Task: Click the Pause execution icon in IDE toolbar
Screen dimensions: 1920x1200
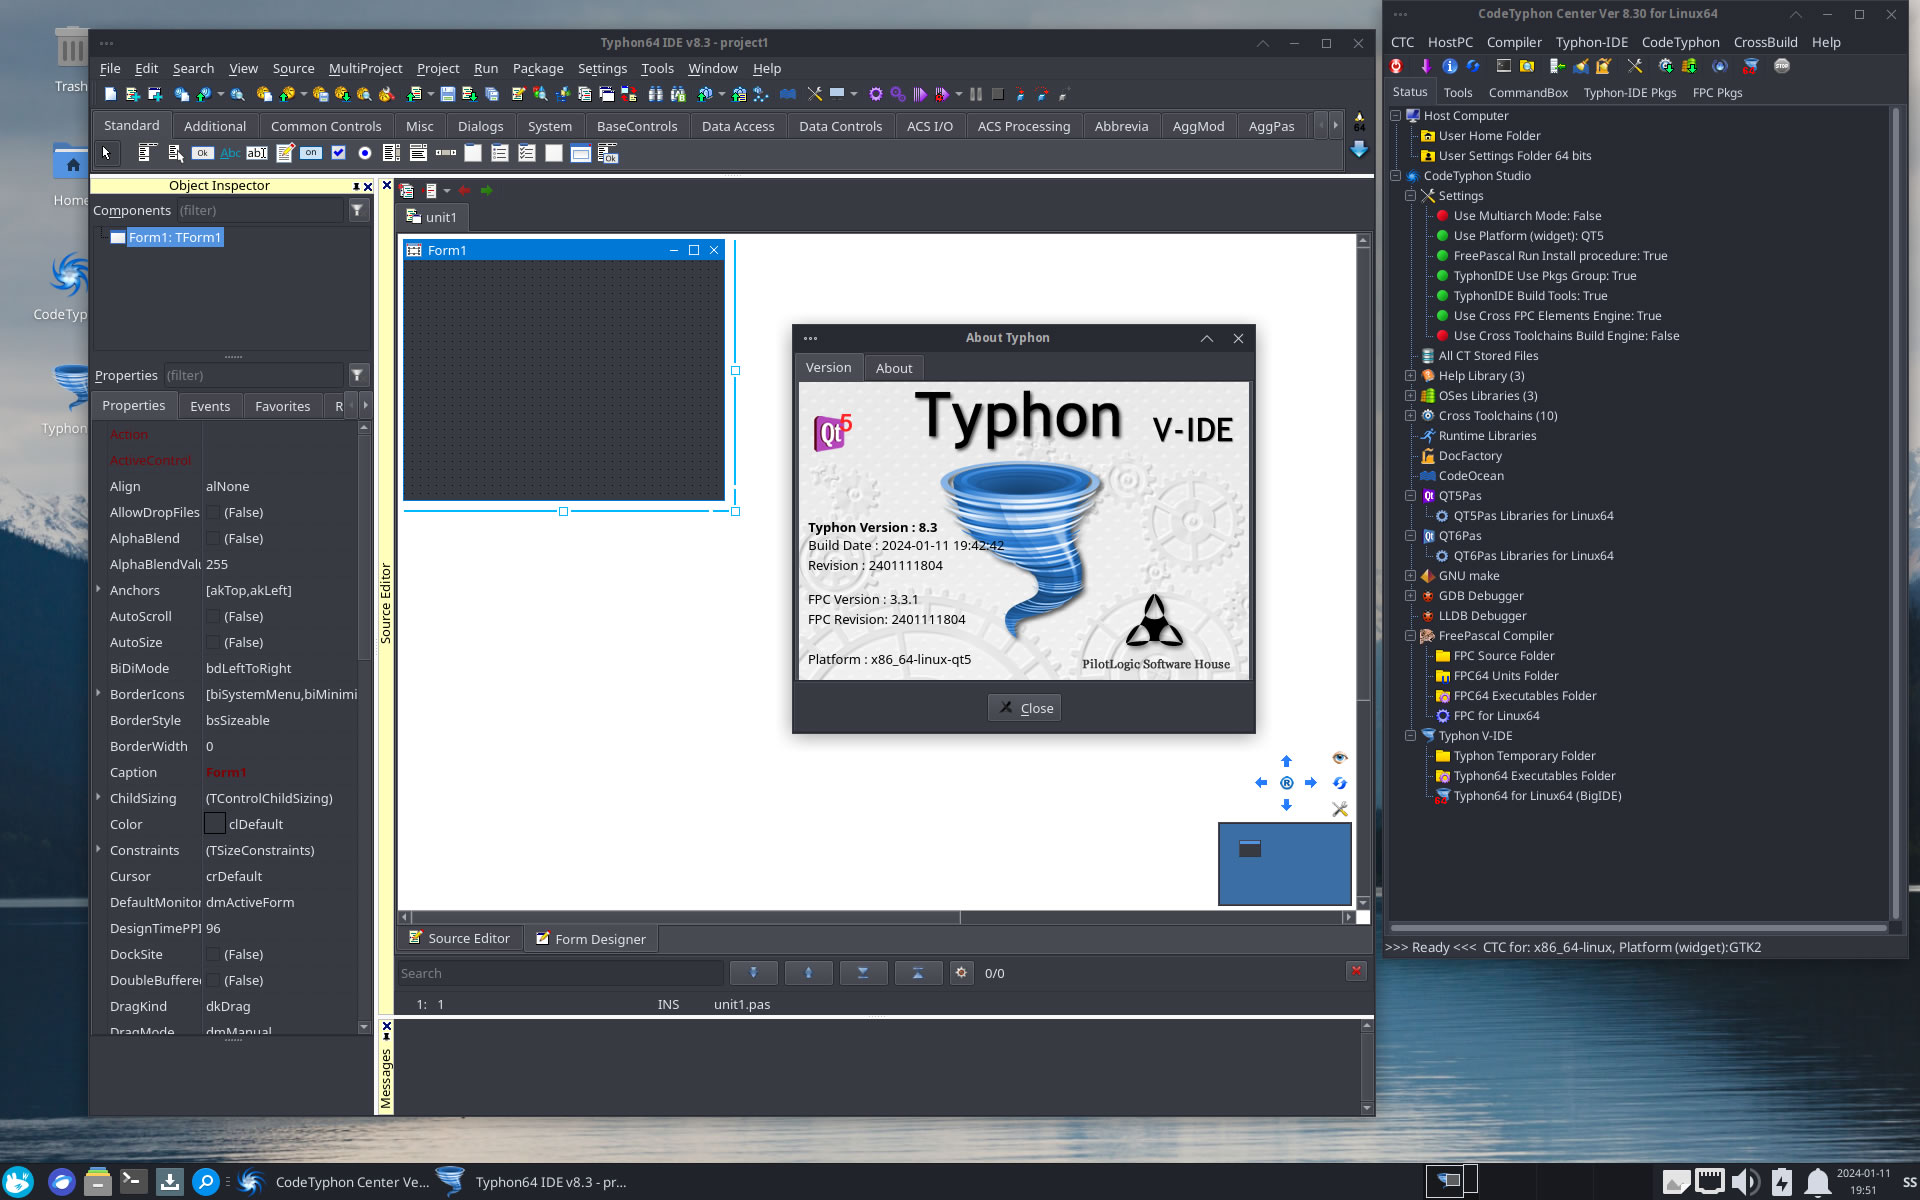Action: tap(976, 94)
